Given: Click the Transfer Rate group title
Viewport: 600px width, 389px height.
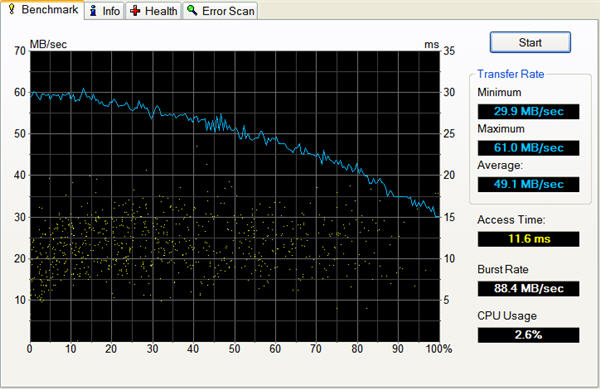Looking at the screenshot, I should [510, 74].
